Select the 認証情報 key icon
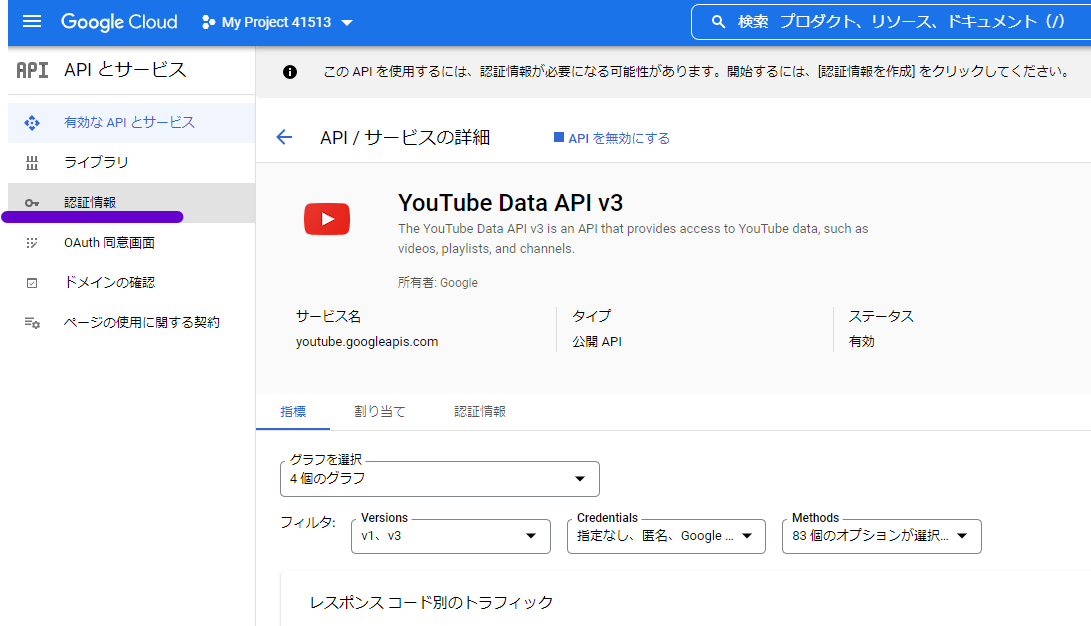 pos(29,202)
